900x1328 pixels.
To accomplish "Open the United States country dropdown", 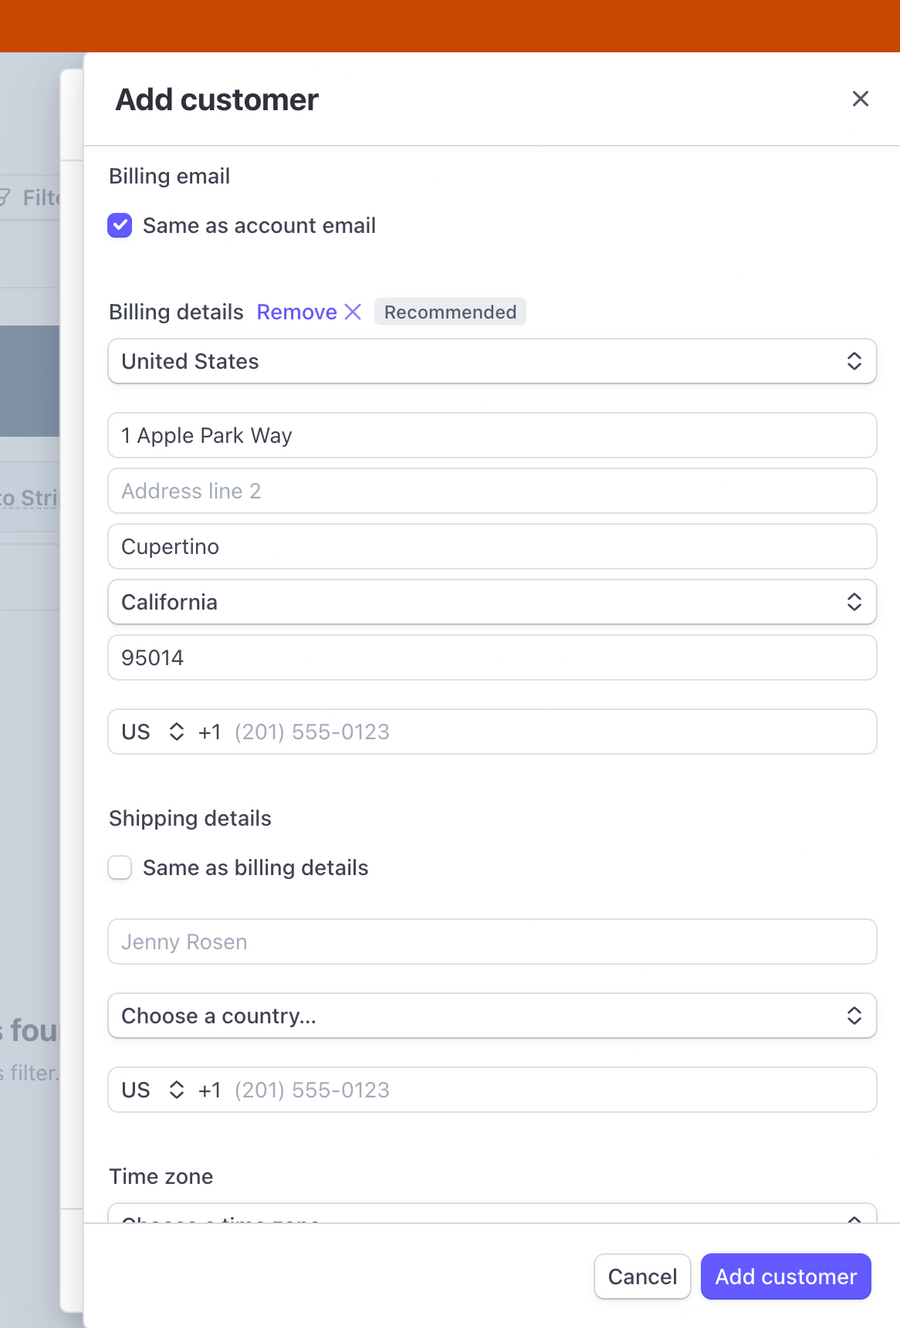I will coord(492,361).
